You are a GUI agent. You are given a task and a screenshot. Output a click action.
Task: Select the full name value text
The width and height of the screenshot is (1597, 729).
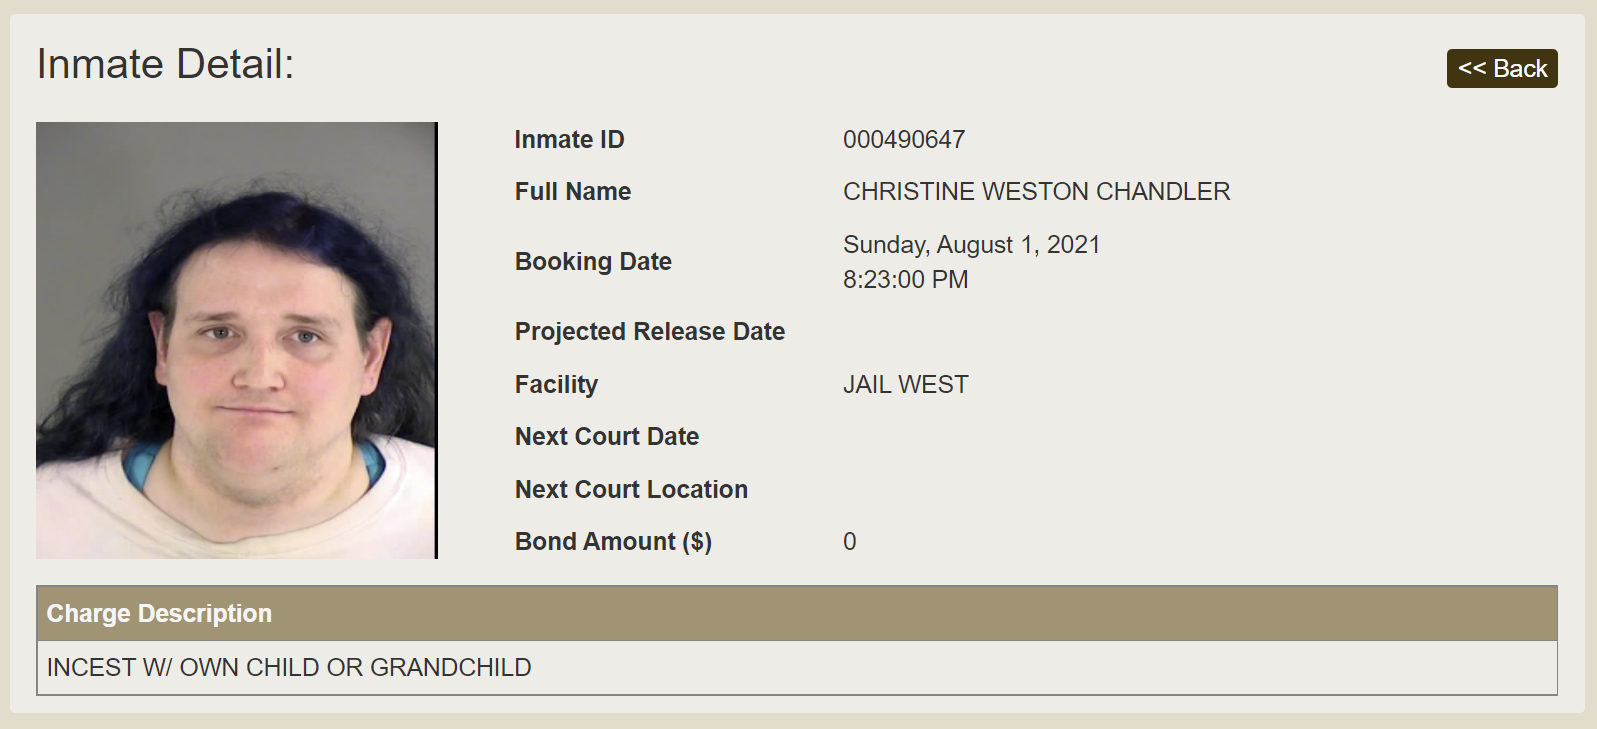click(1036, 192)
